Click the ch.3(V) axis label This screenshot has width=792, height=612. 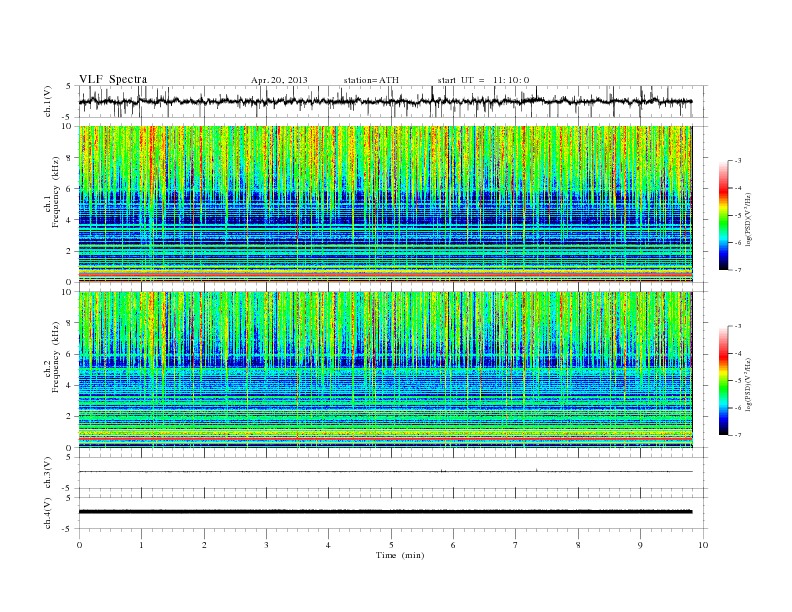[x=48, y=473]
